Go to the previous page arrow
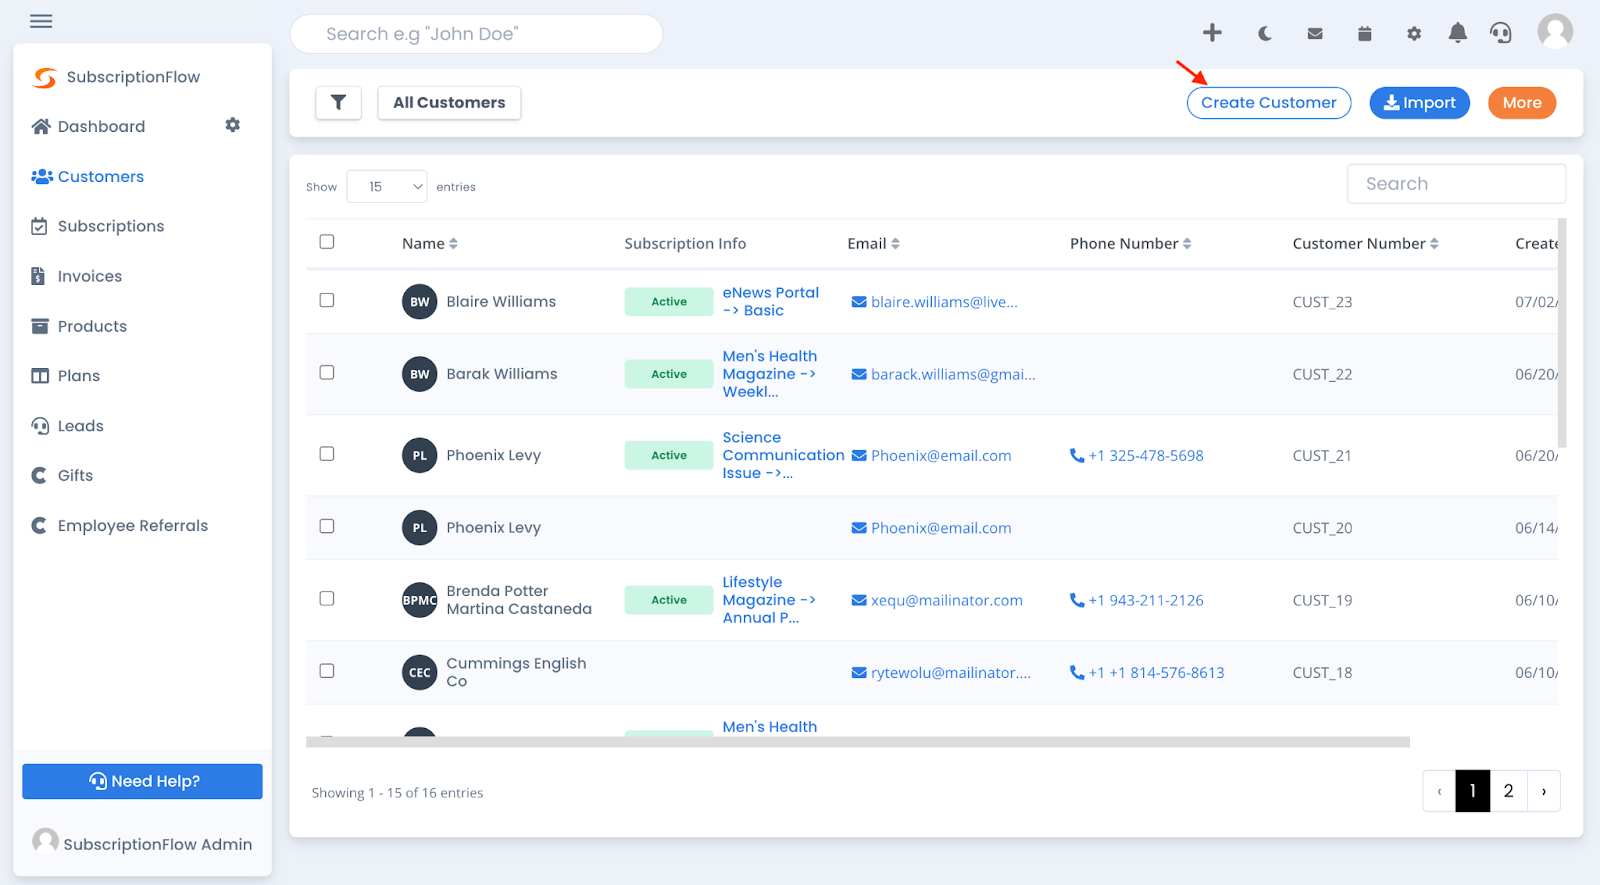The image size is (1600, 885). [1440, 791]
